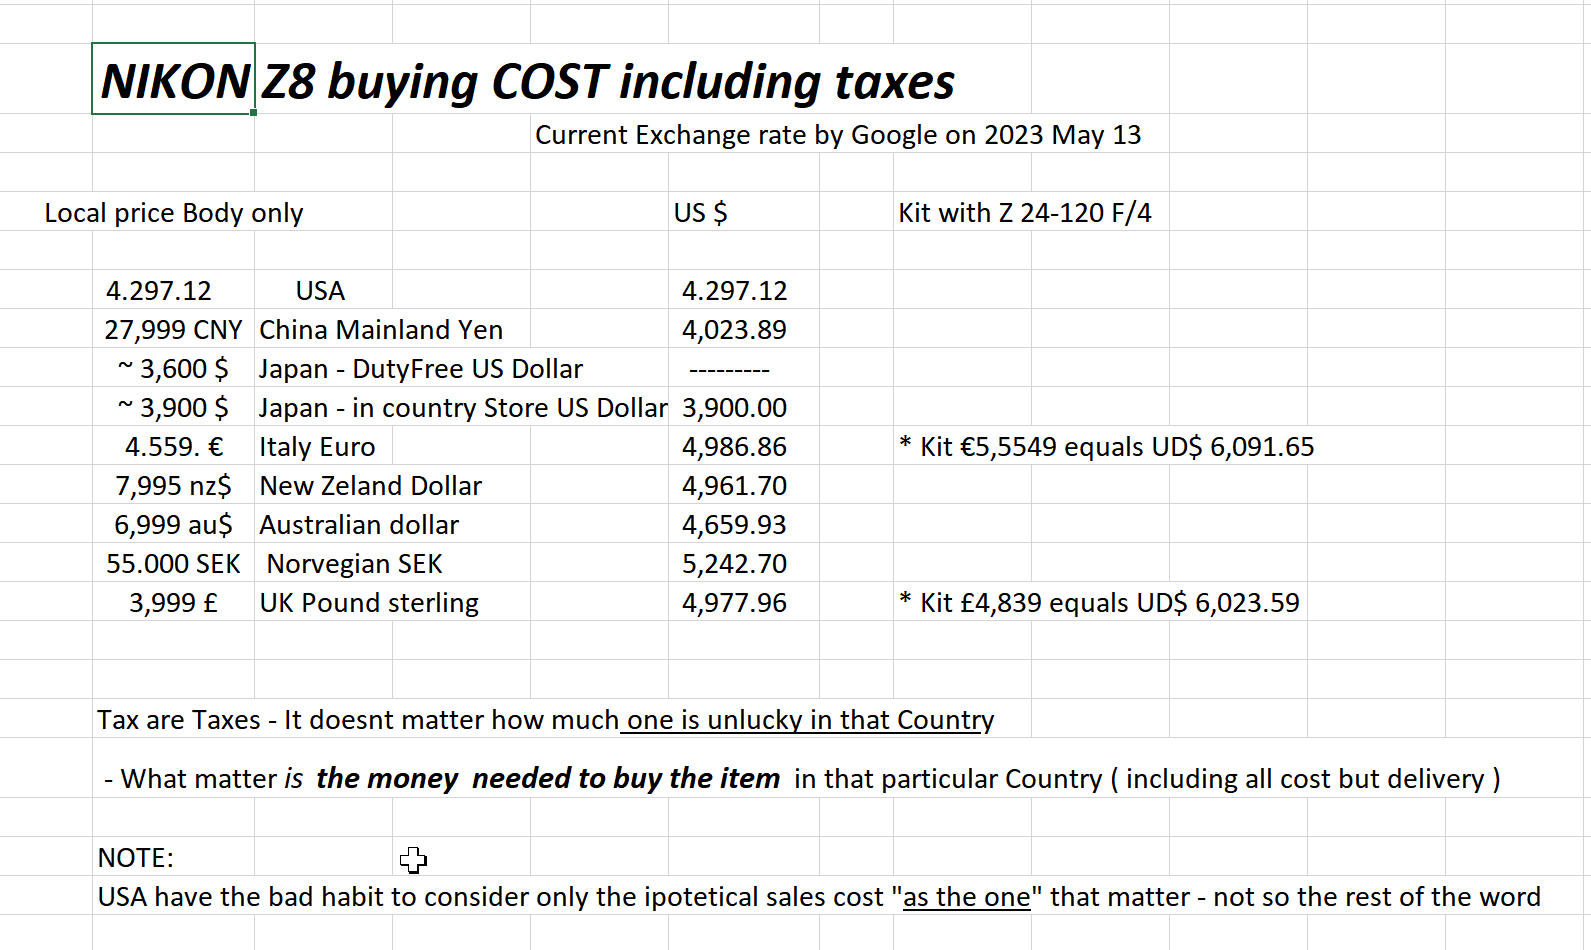Click the 'Tax are Taxes' sentence row

(x=545, y=720)
